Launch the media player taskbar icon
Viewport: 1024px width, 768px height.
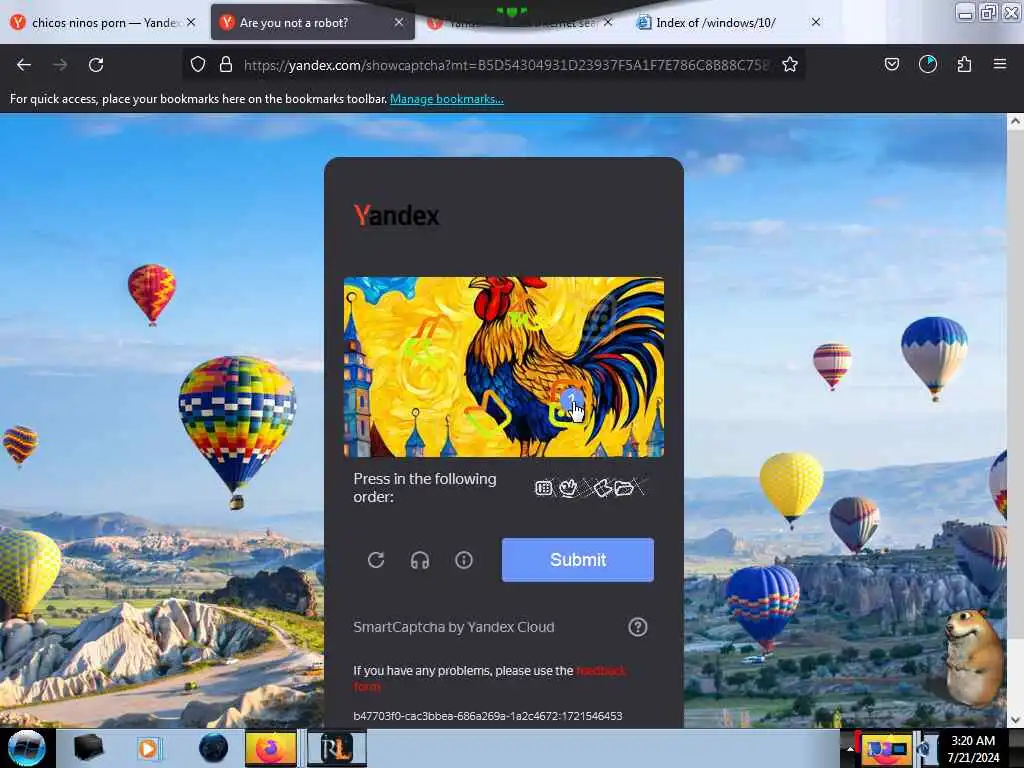point(148,748)
